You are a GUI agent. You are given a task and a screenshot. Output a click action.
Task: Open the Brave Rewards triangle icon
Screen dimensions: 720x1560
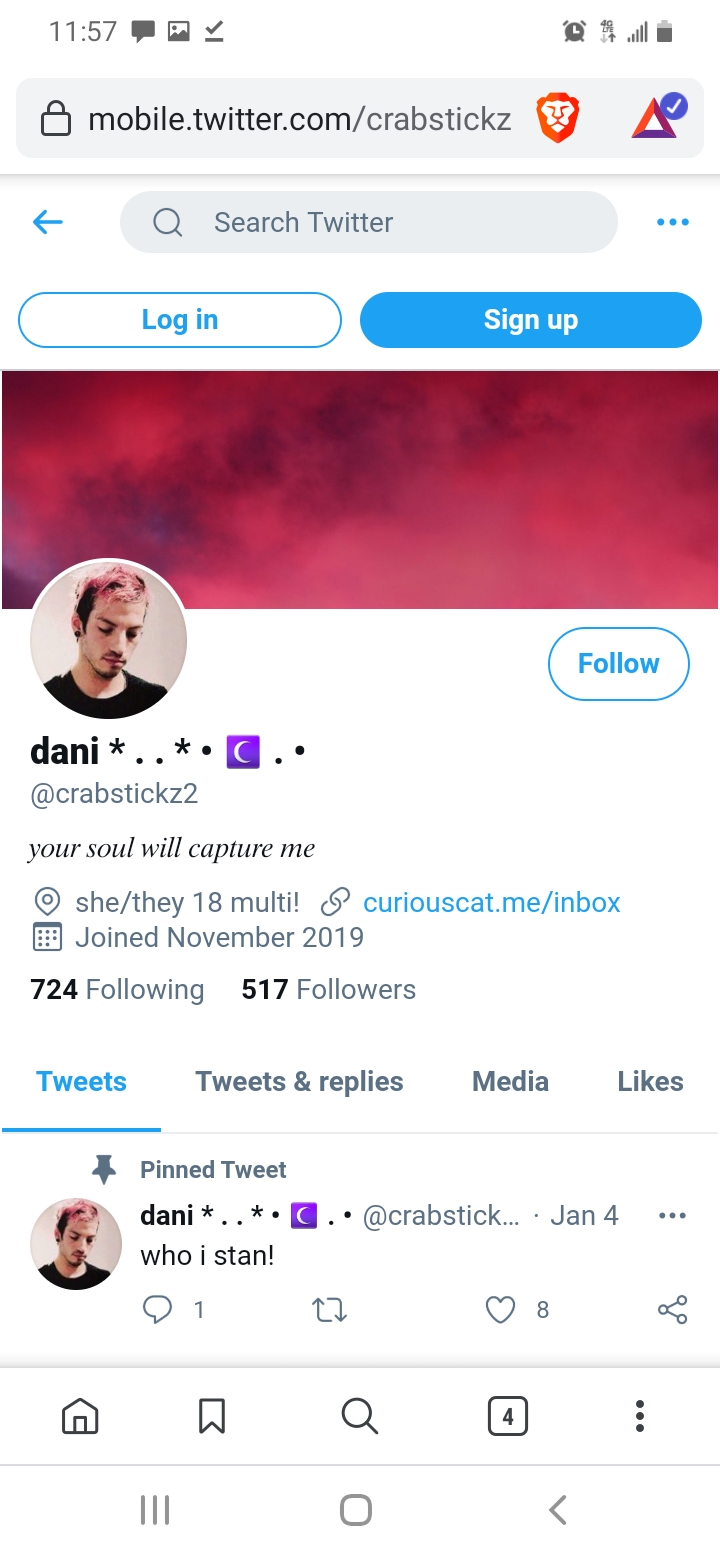(659, 116)
